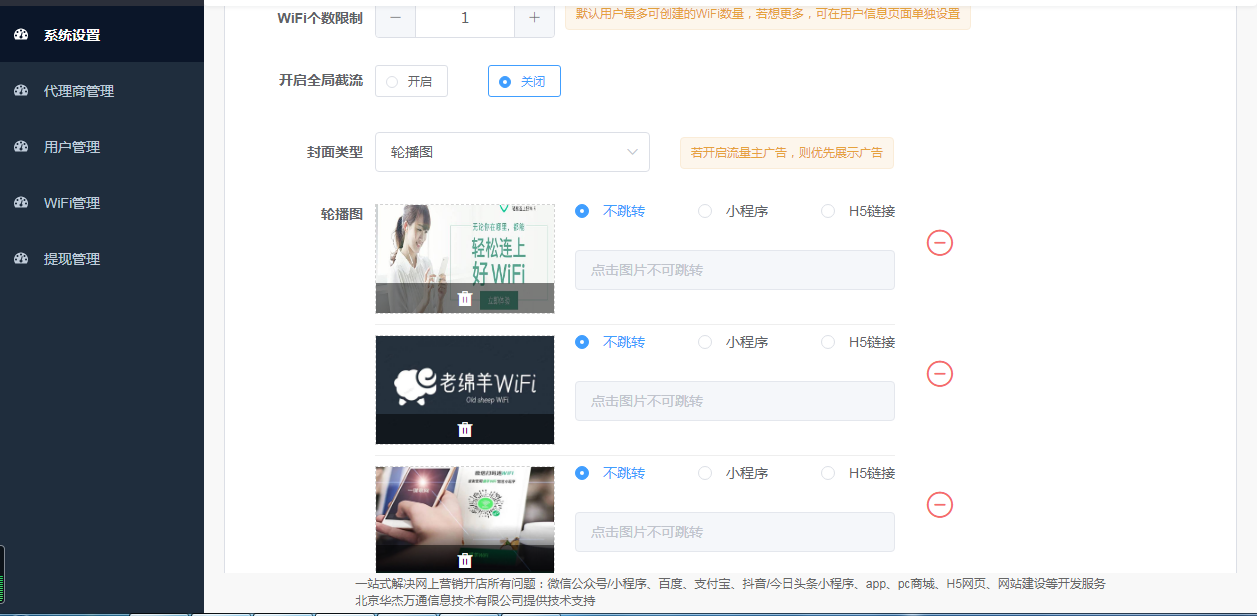Click the 轮播图 field label
Viewport: 1257px width, 616px height.
(x=342, y=214)
